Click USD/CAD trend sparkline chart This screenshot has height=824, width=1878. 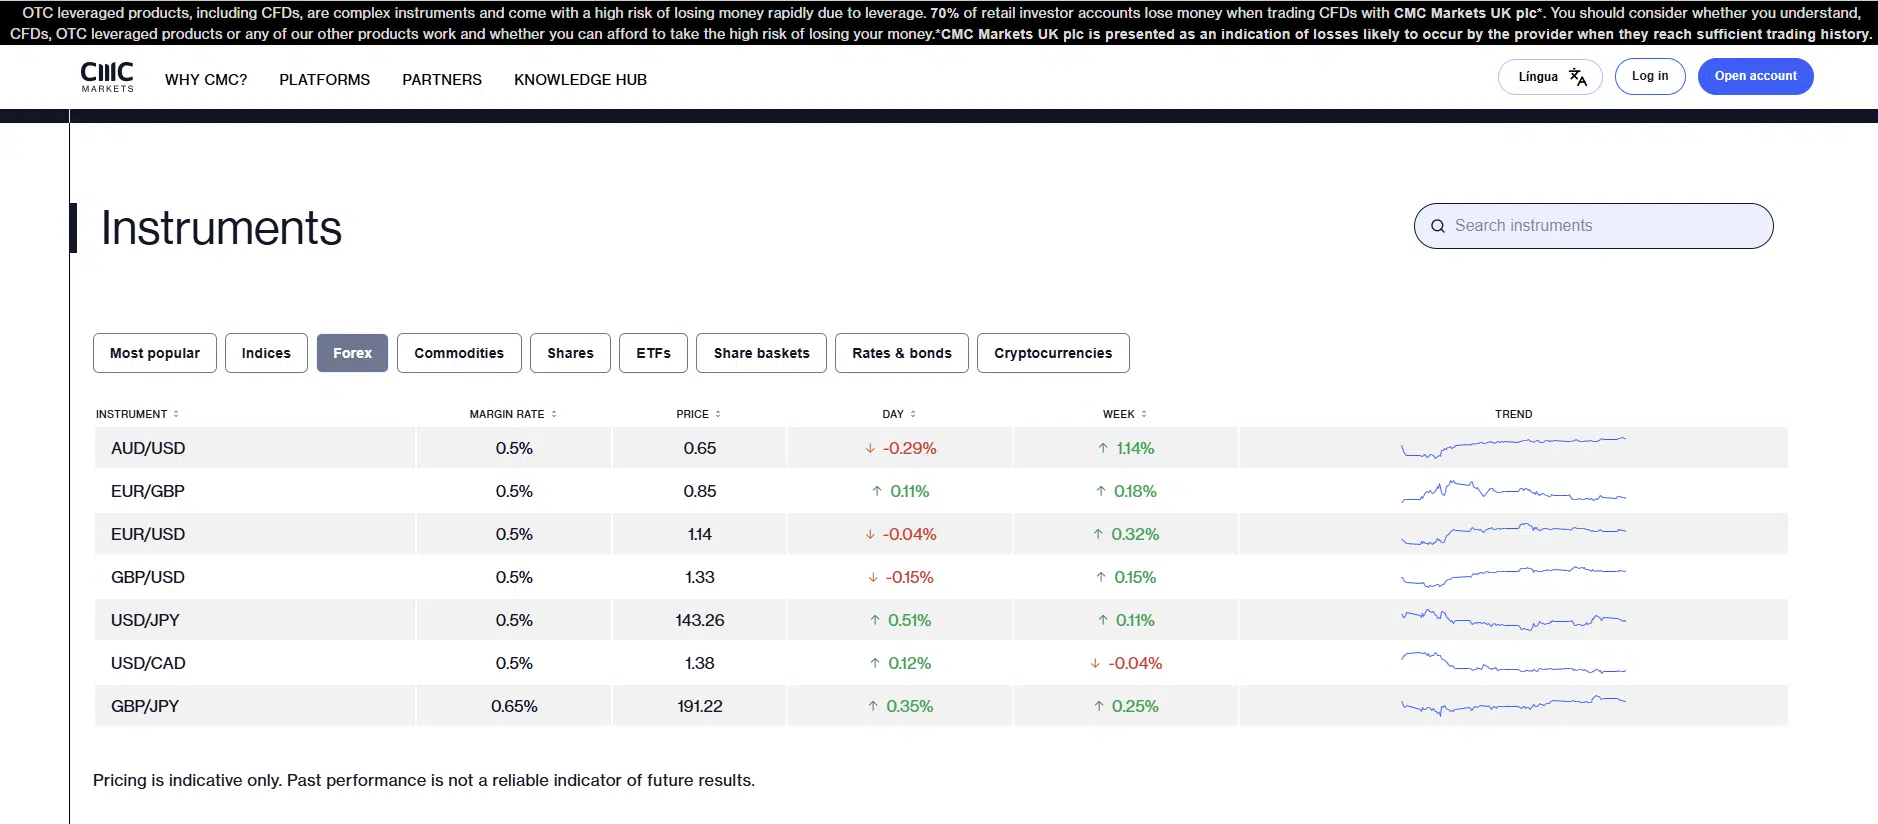pyautogui.click(x=1513, y=662)
